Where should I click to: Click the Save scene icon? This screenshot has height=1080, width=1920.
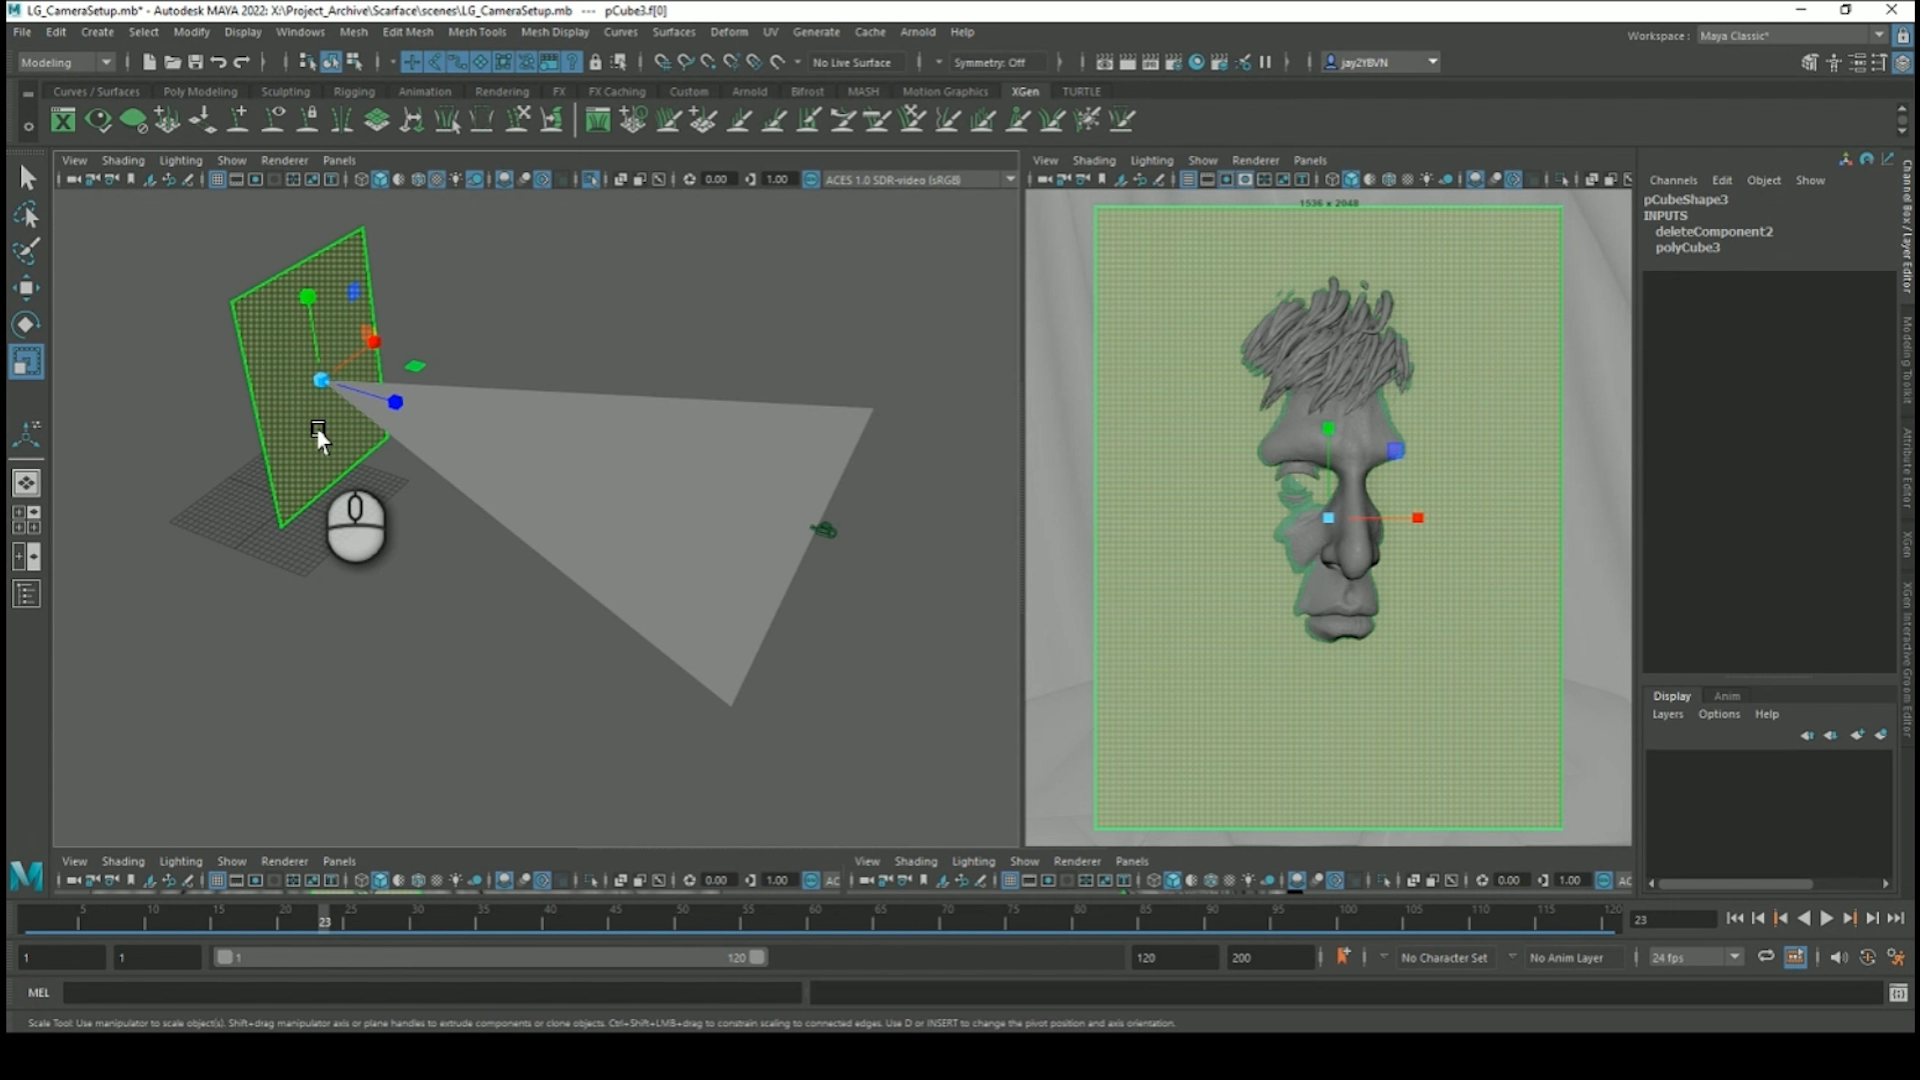(x=195, y=62)
